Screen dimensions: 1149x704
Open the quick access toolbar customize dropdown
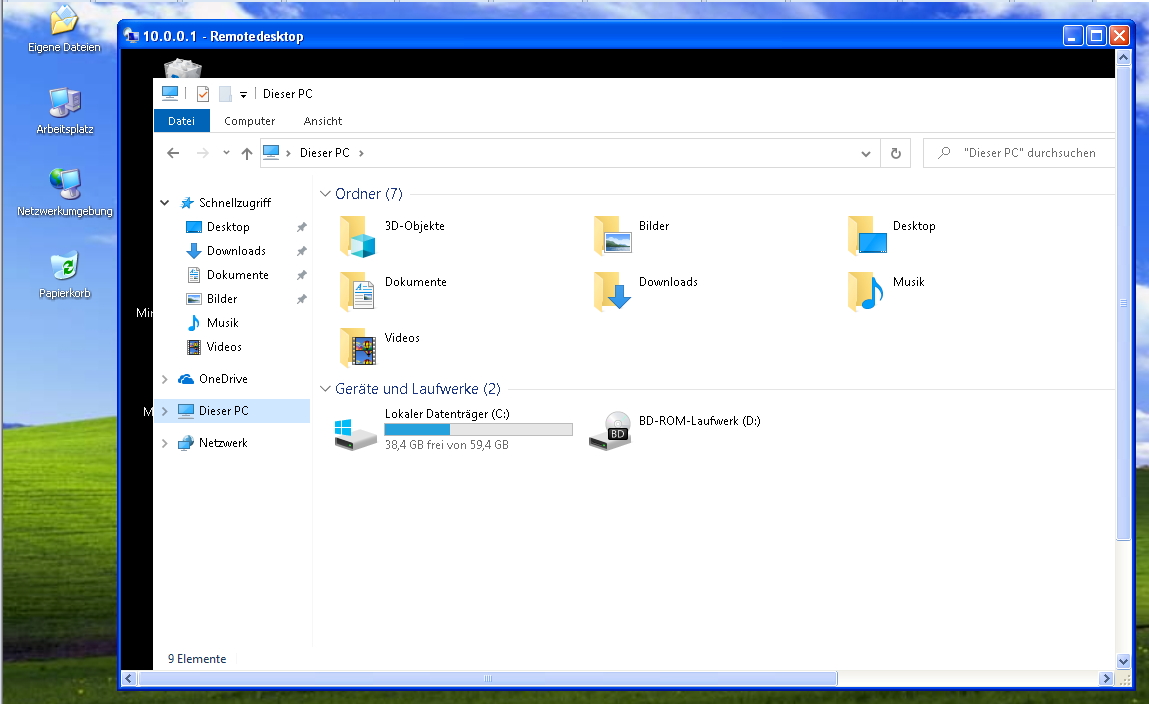[243, 95]
